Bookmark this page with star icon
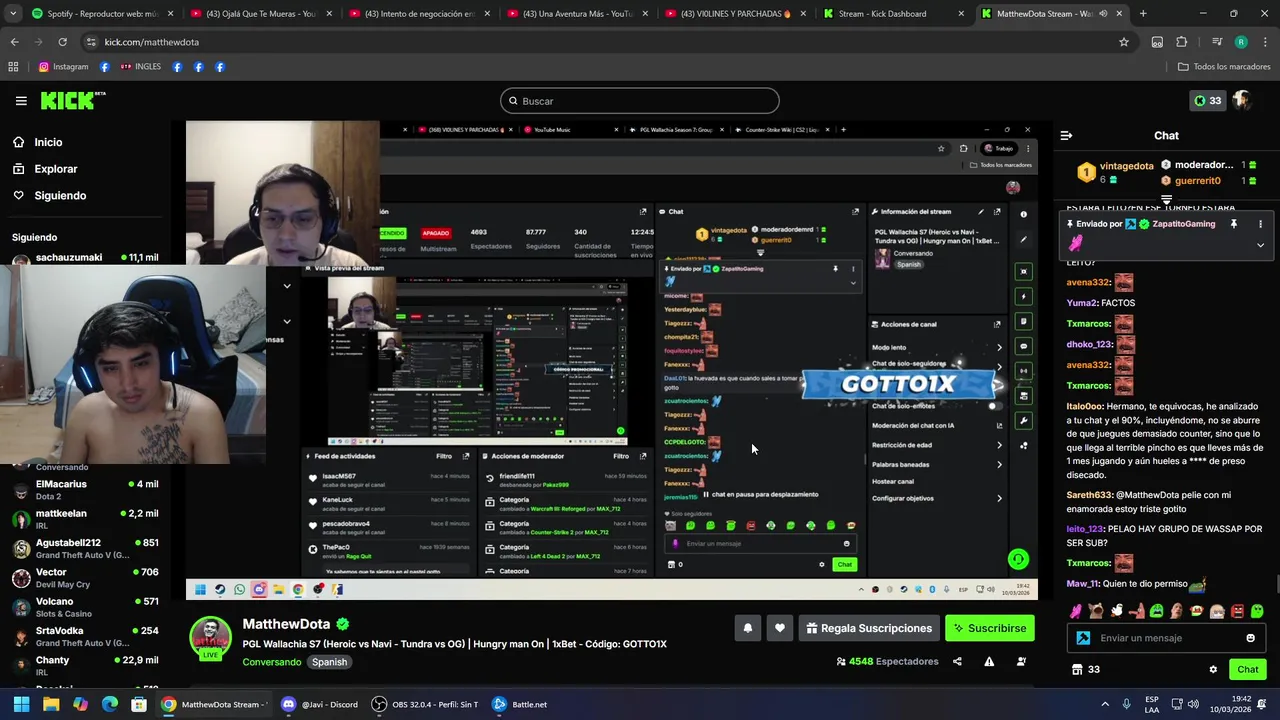Image resolution: width=1280 pixels, height=720 pixels. click(1124, 42)
